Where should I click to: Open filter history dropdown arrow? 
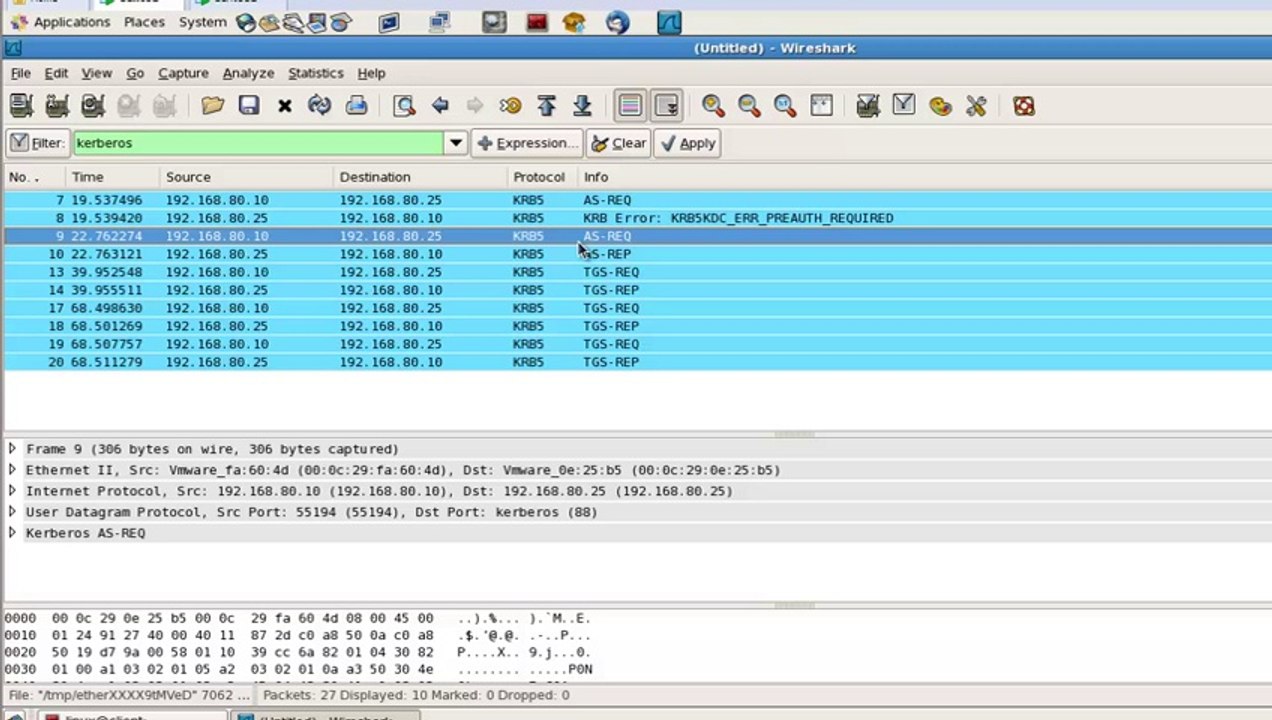tap(455, 143)
